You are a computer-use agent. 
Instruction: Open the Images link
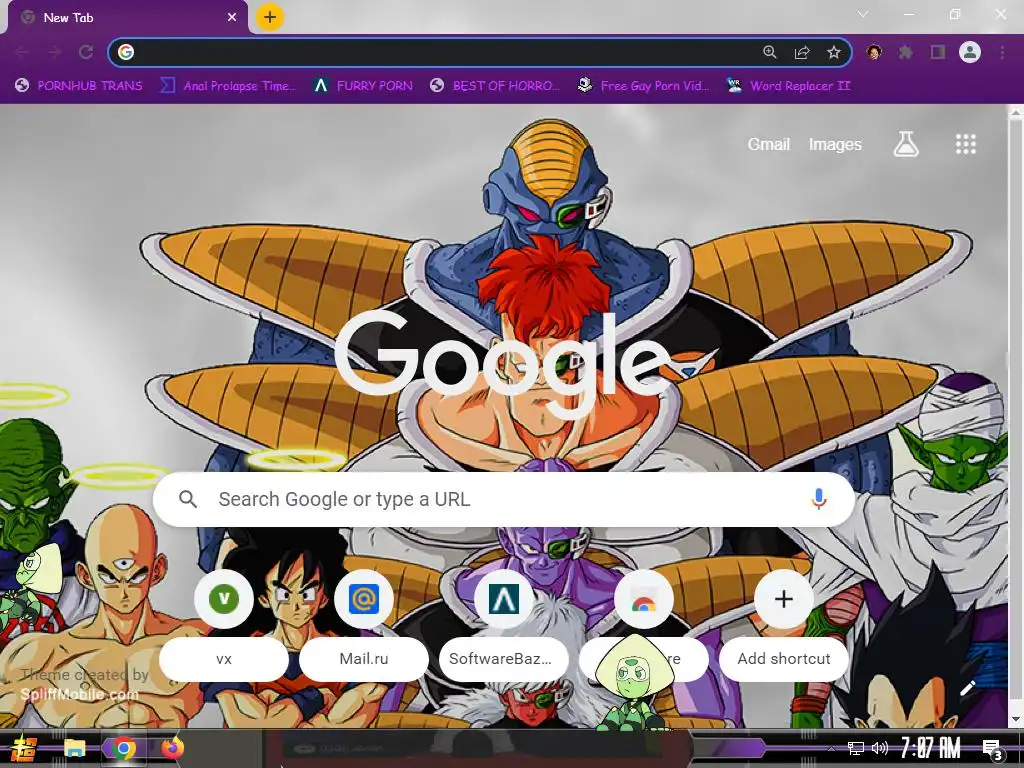(x=835, y=144)
